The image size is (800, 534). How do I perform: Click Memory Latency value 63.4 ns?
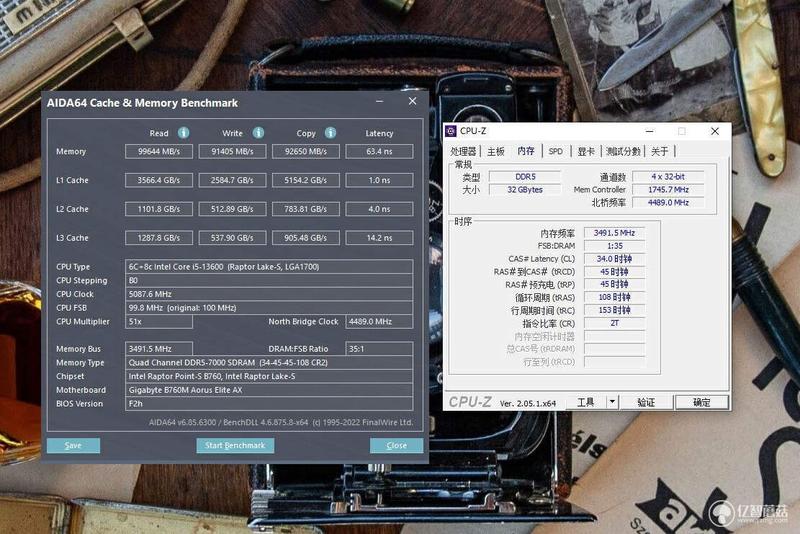(x=379, y=151)
